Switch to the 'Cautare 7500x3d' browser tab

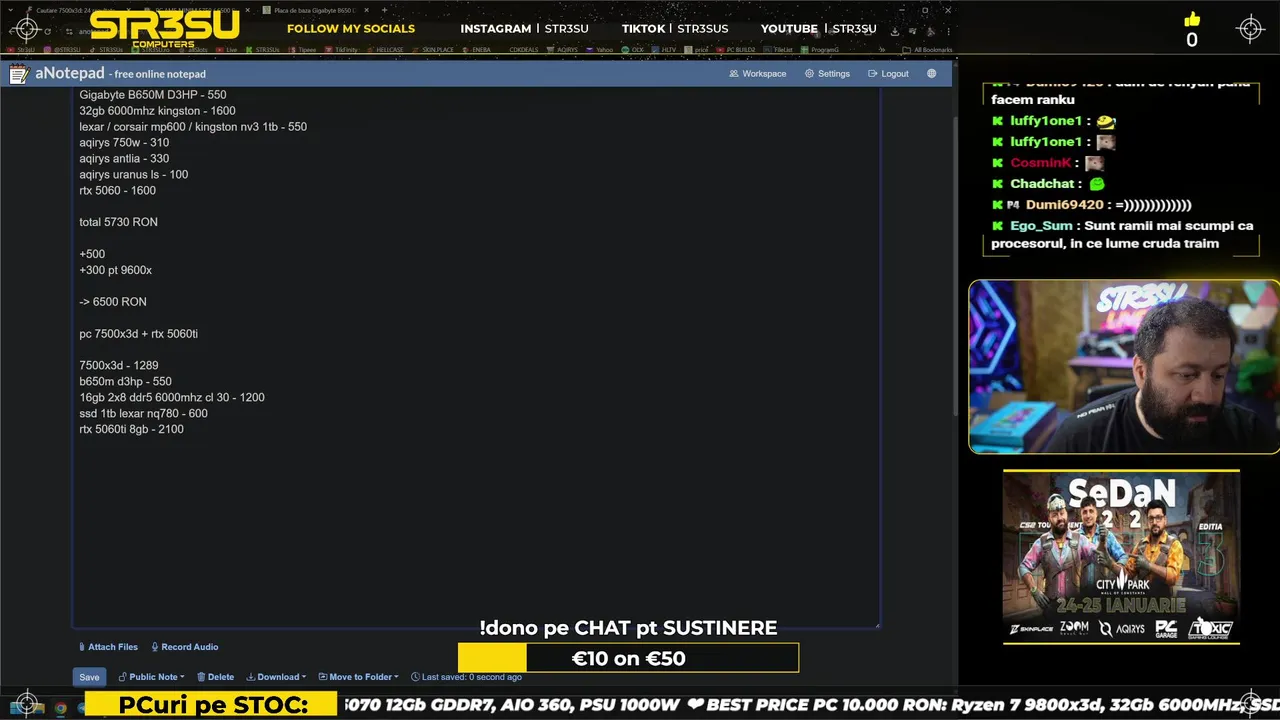pyautogui.click(x=80, y=10)
